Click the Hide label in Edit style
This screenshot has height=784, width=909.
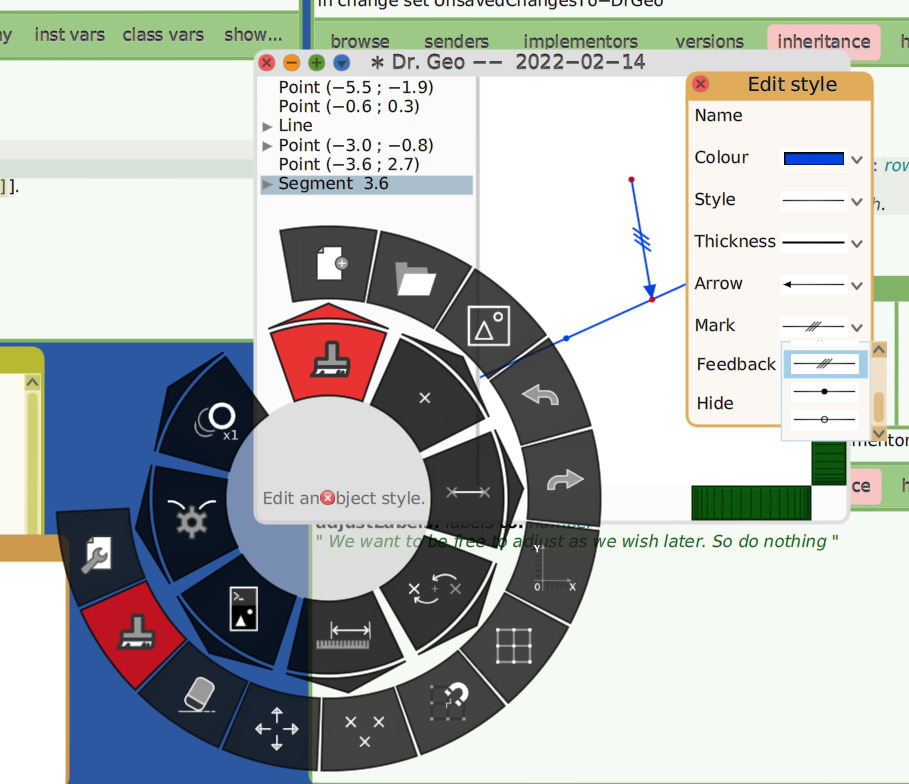[x=715, y=403]
